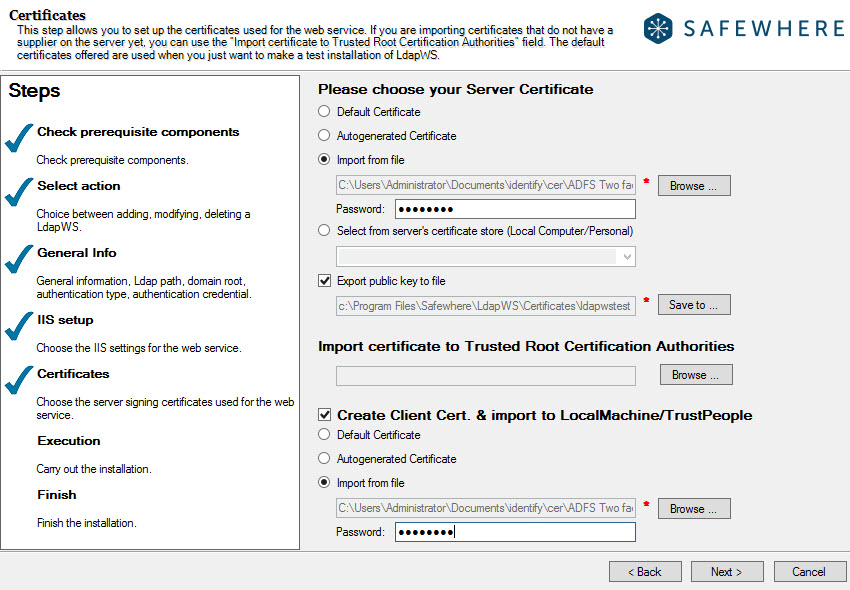The height and width of the screenshot is (590, 850).
Task: Click Save to for exported public key
Action: click(694, 304)
